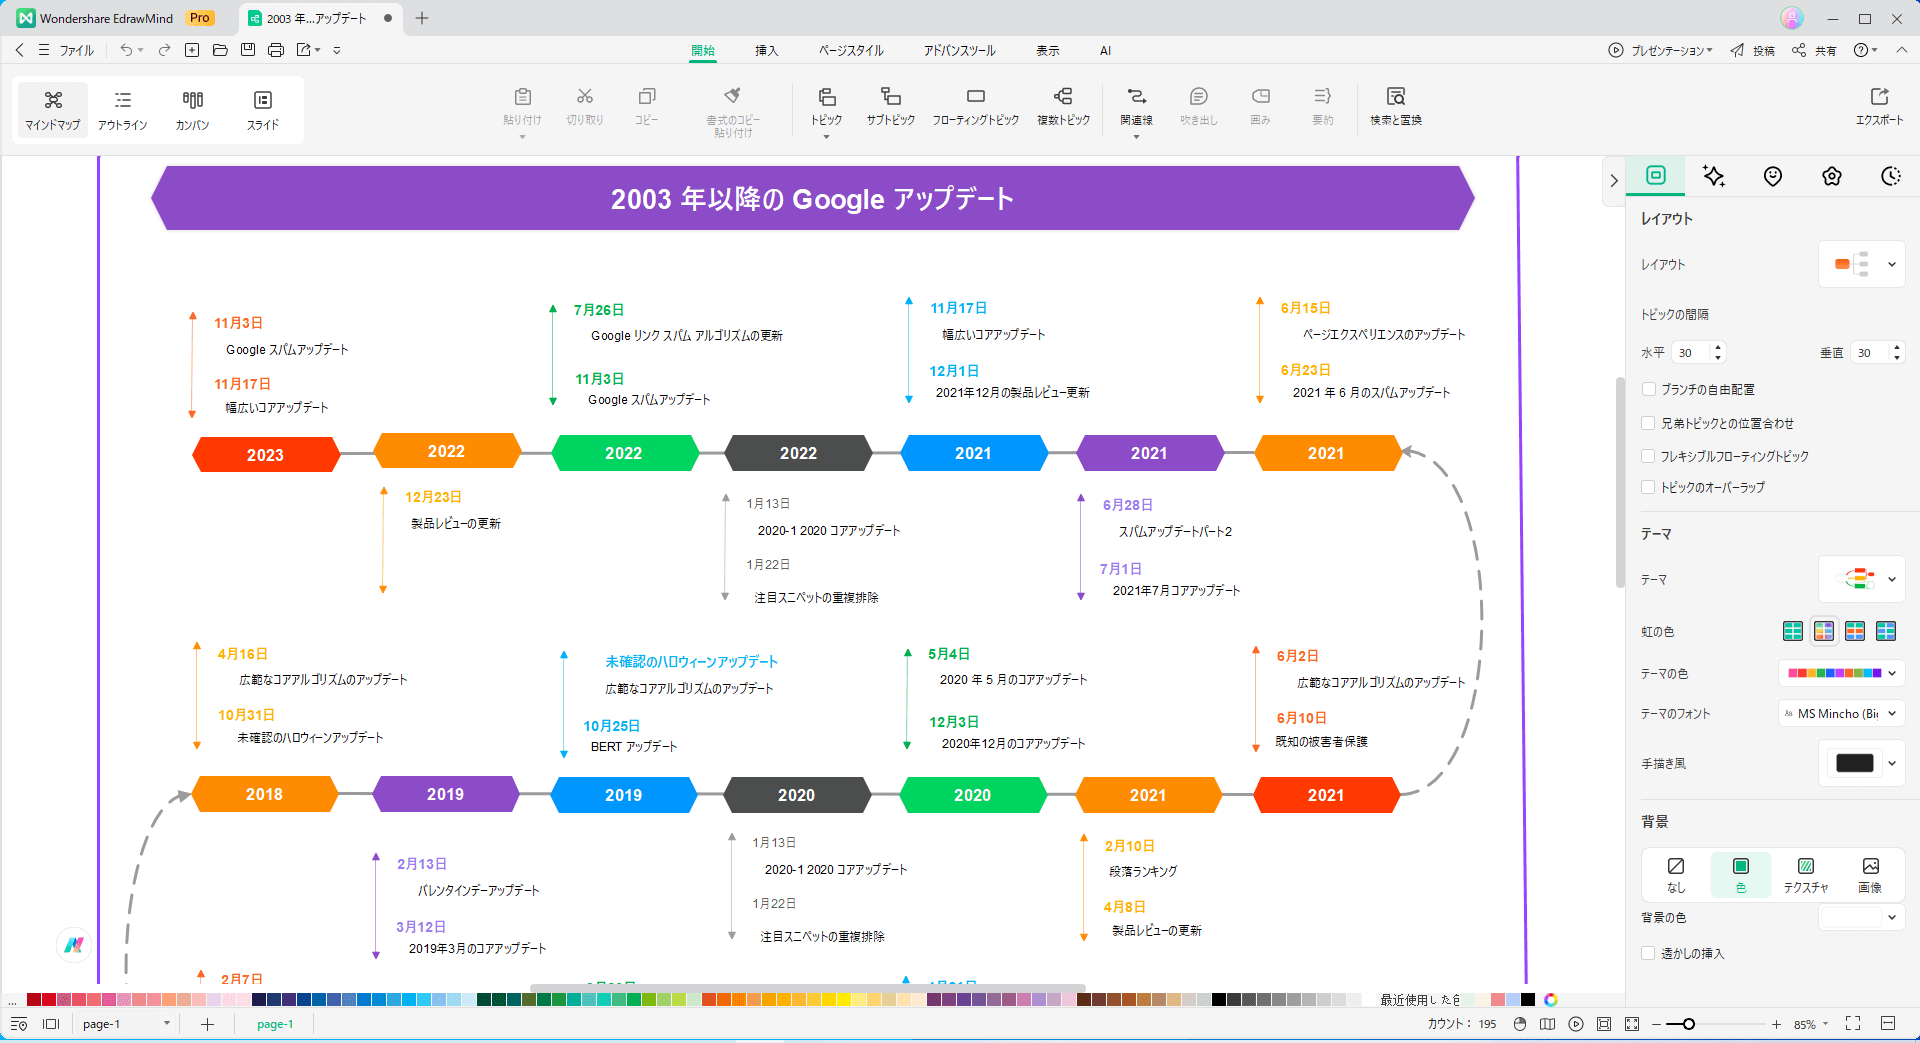Switch to Kanban view mode
Viewport: 1920px width, 1043px height.
[x=193, y=110]
